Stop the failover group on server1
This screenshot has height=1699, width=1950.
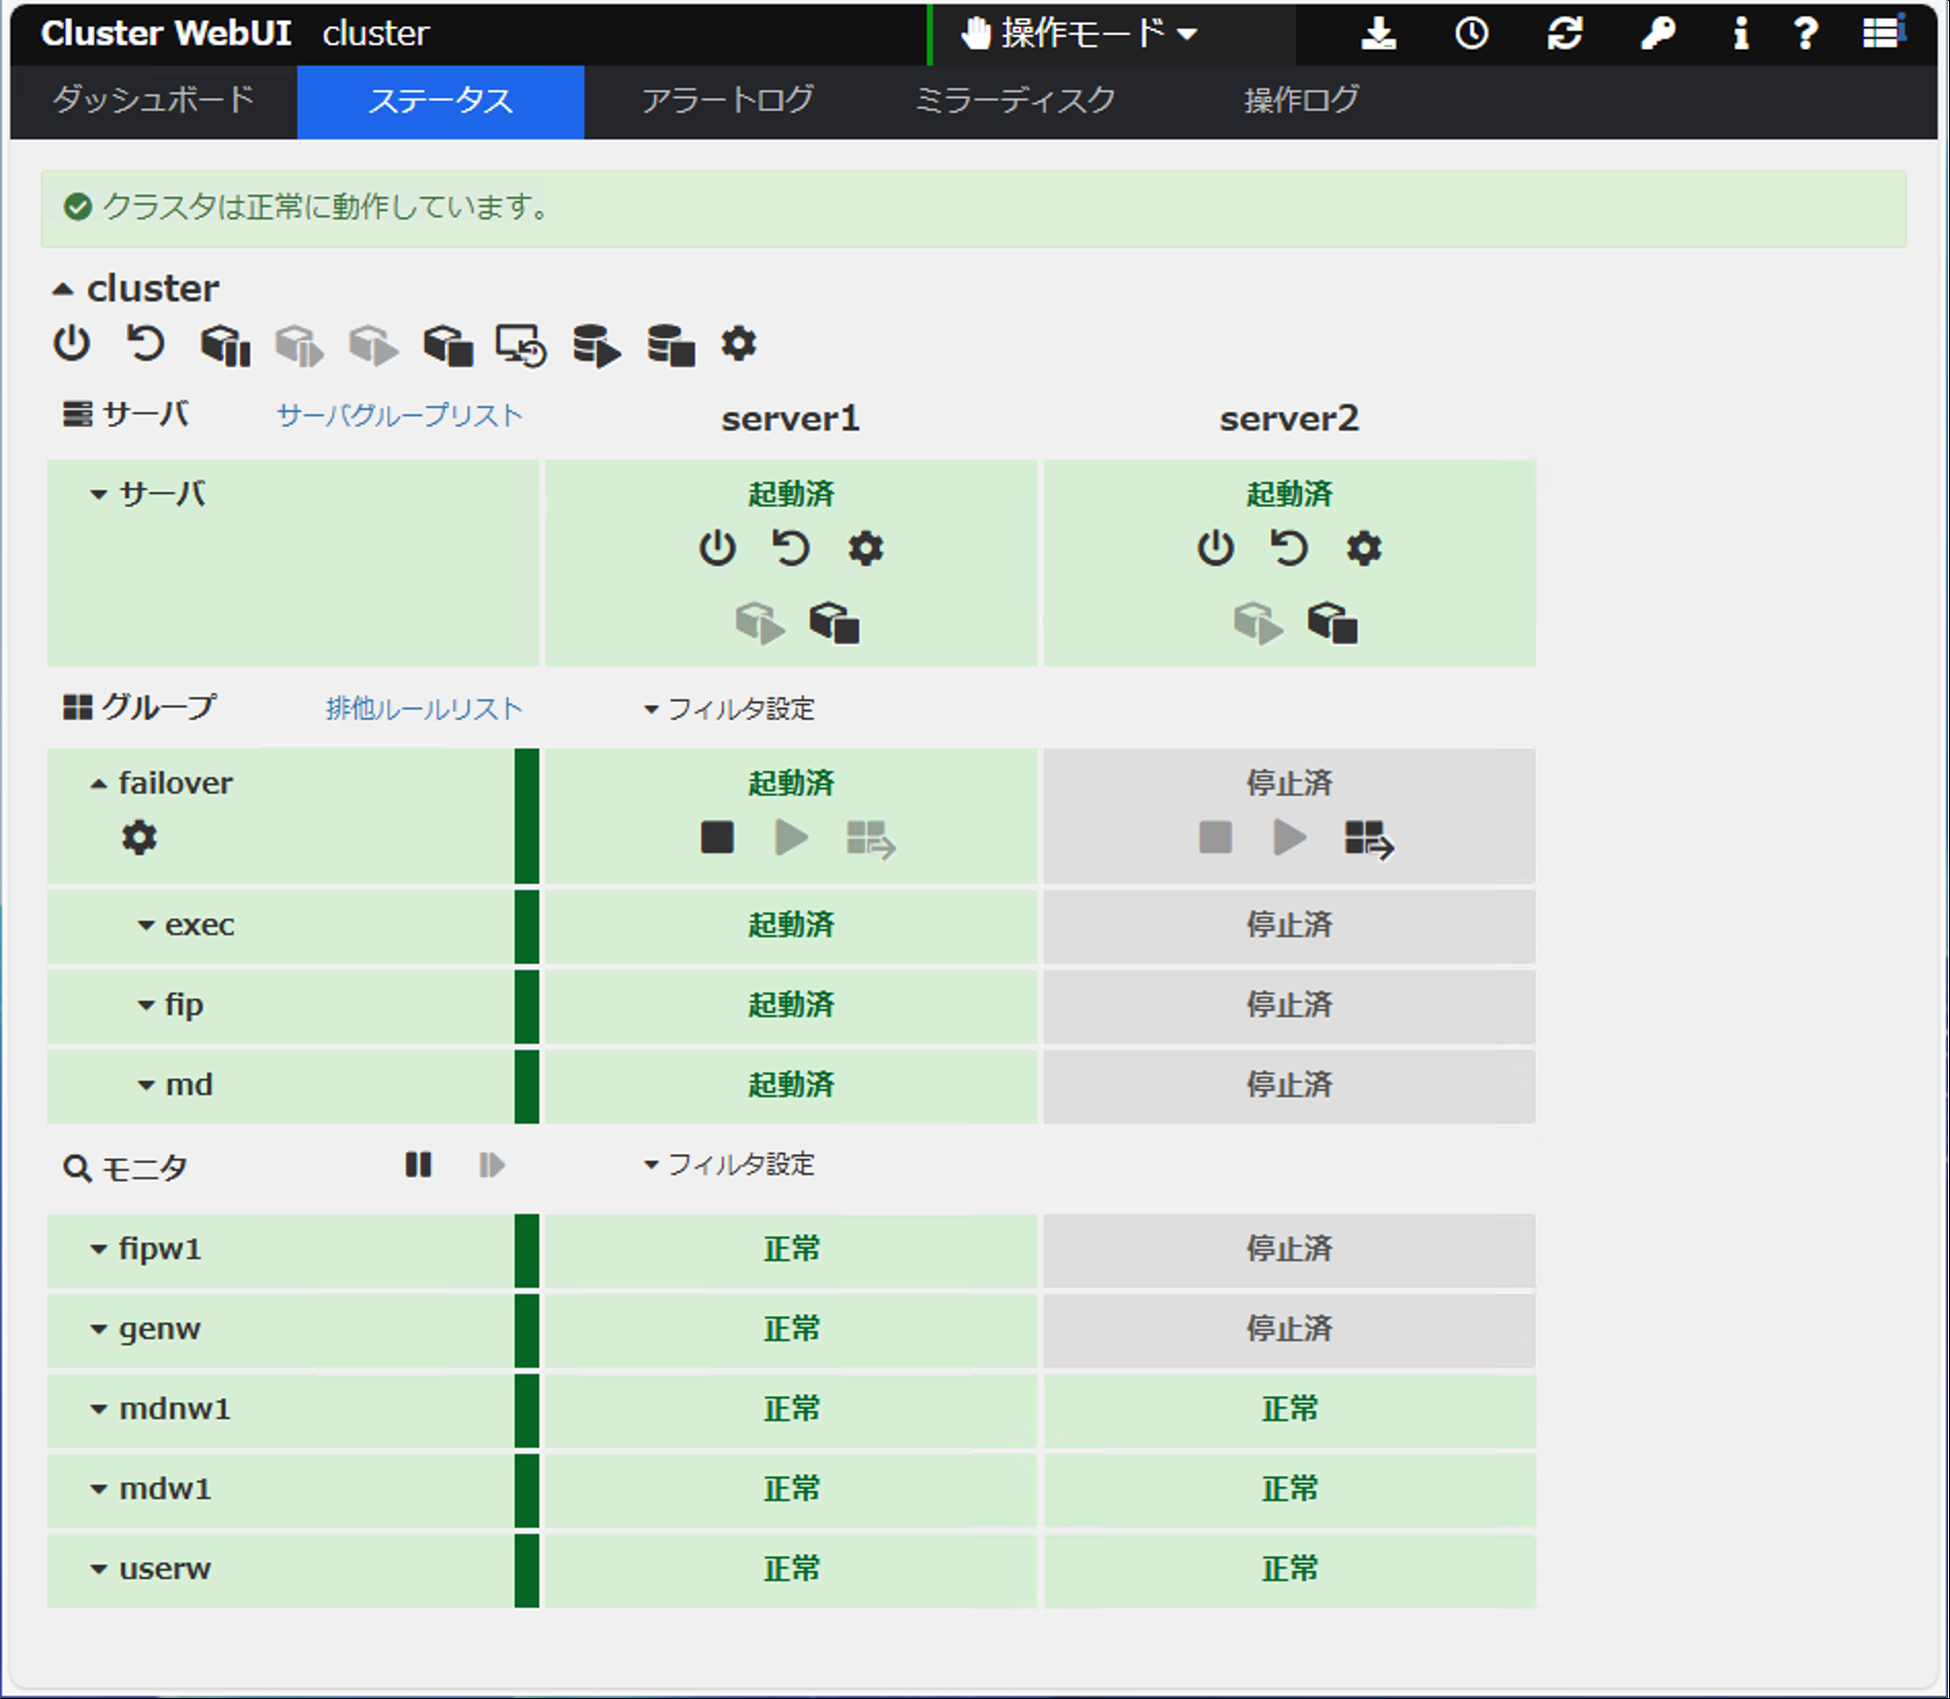717,837
